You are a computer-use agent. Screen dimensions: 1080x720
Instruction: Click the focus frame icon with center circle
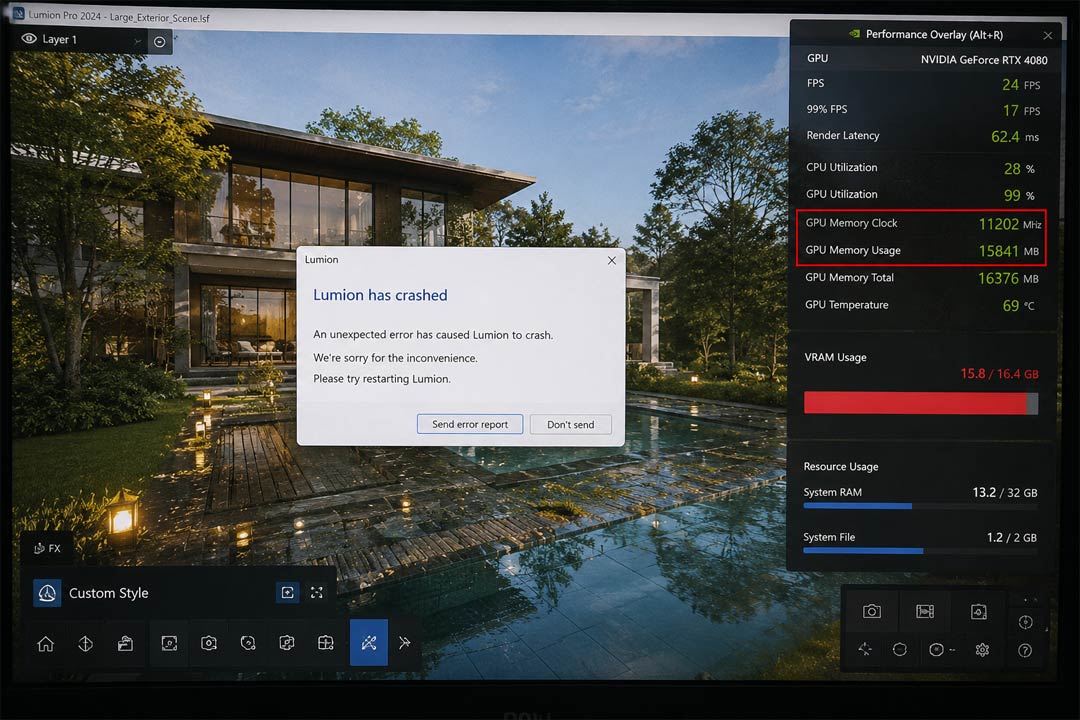tap(169, 643)
